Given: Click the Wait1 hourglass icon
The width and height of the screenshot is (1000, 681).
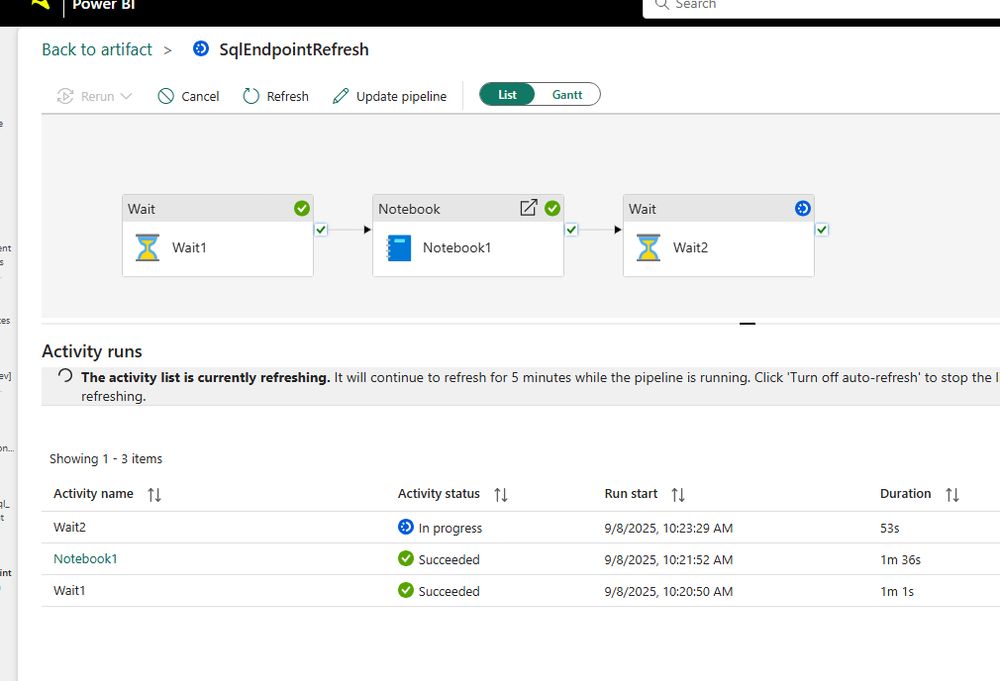Looking at the screenshot, I should coord(147,247).
